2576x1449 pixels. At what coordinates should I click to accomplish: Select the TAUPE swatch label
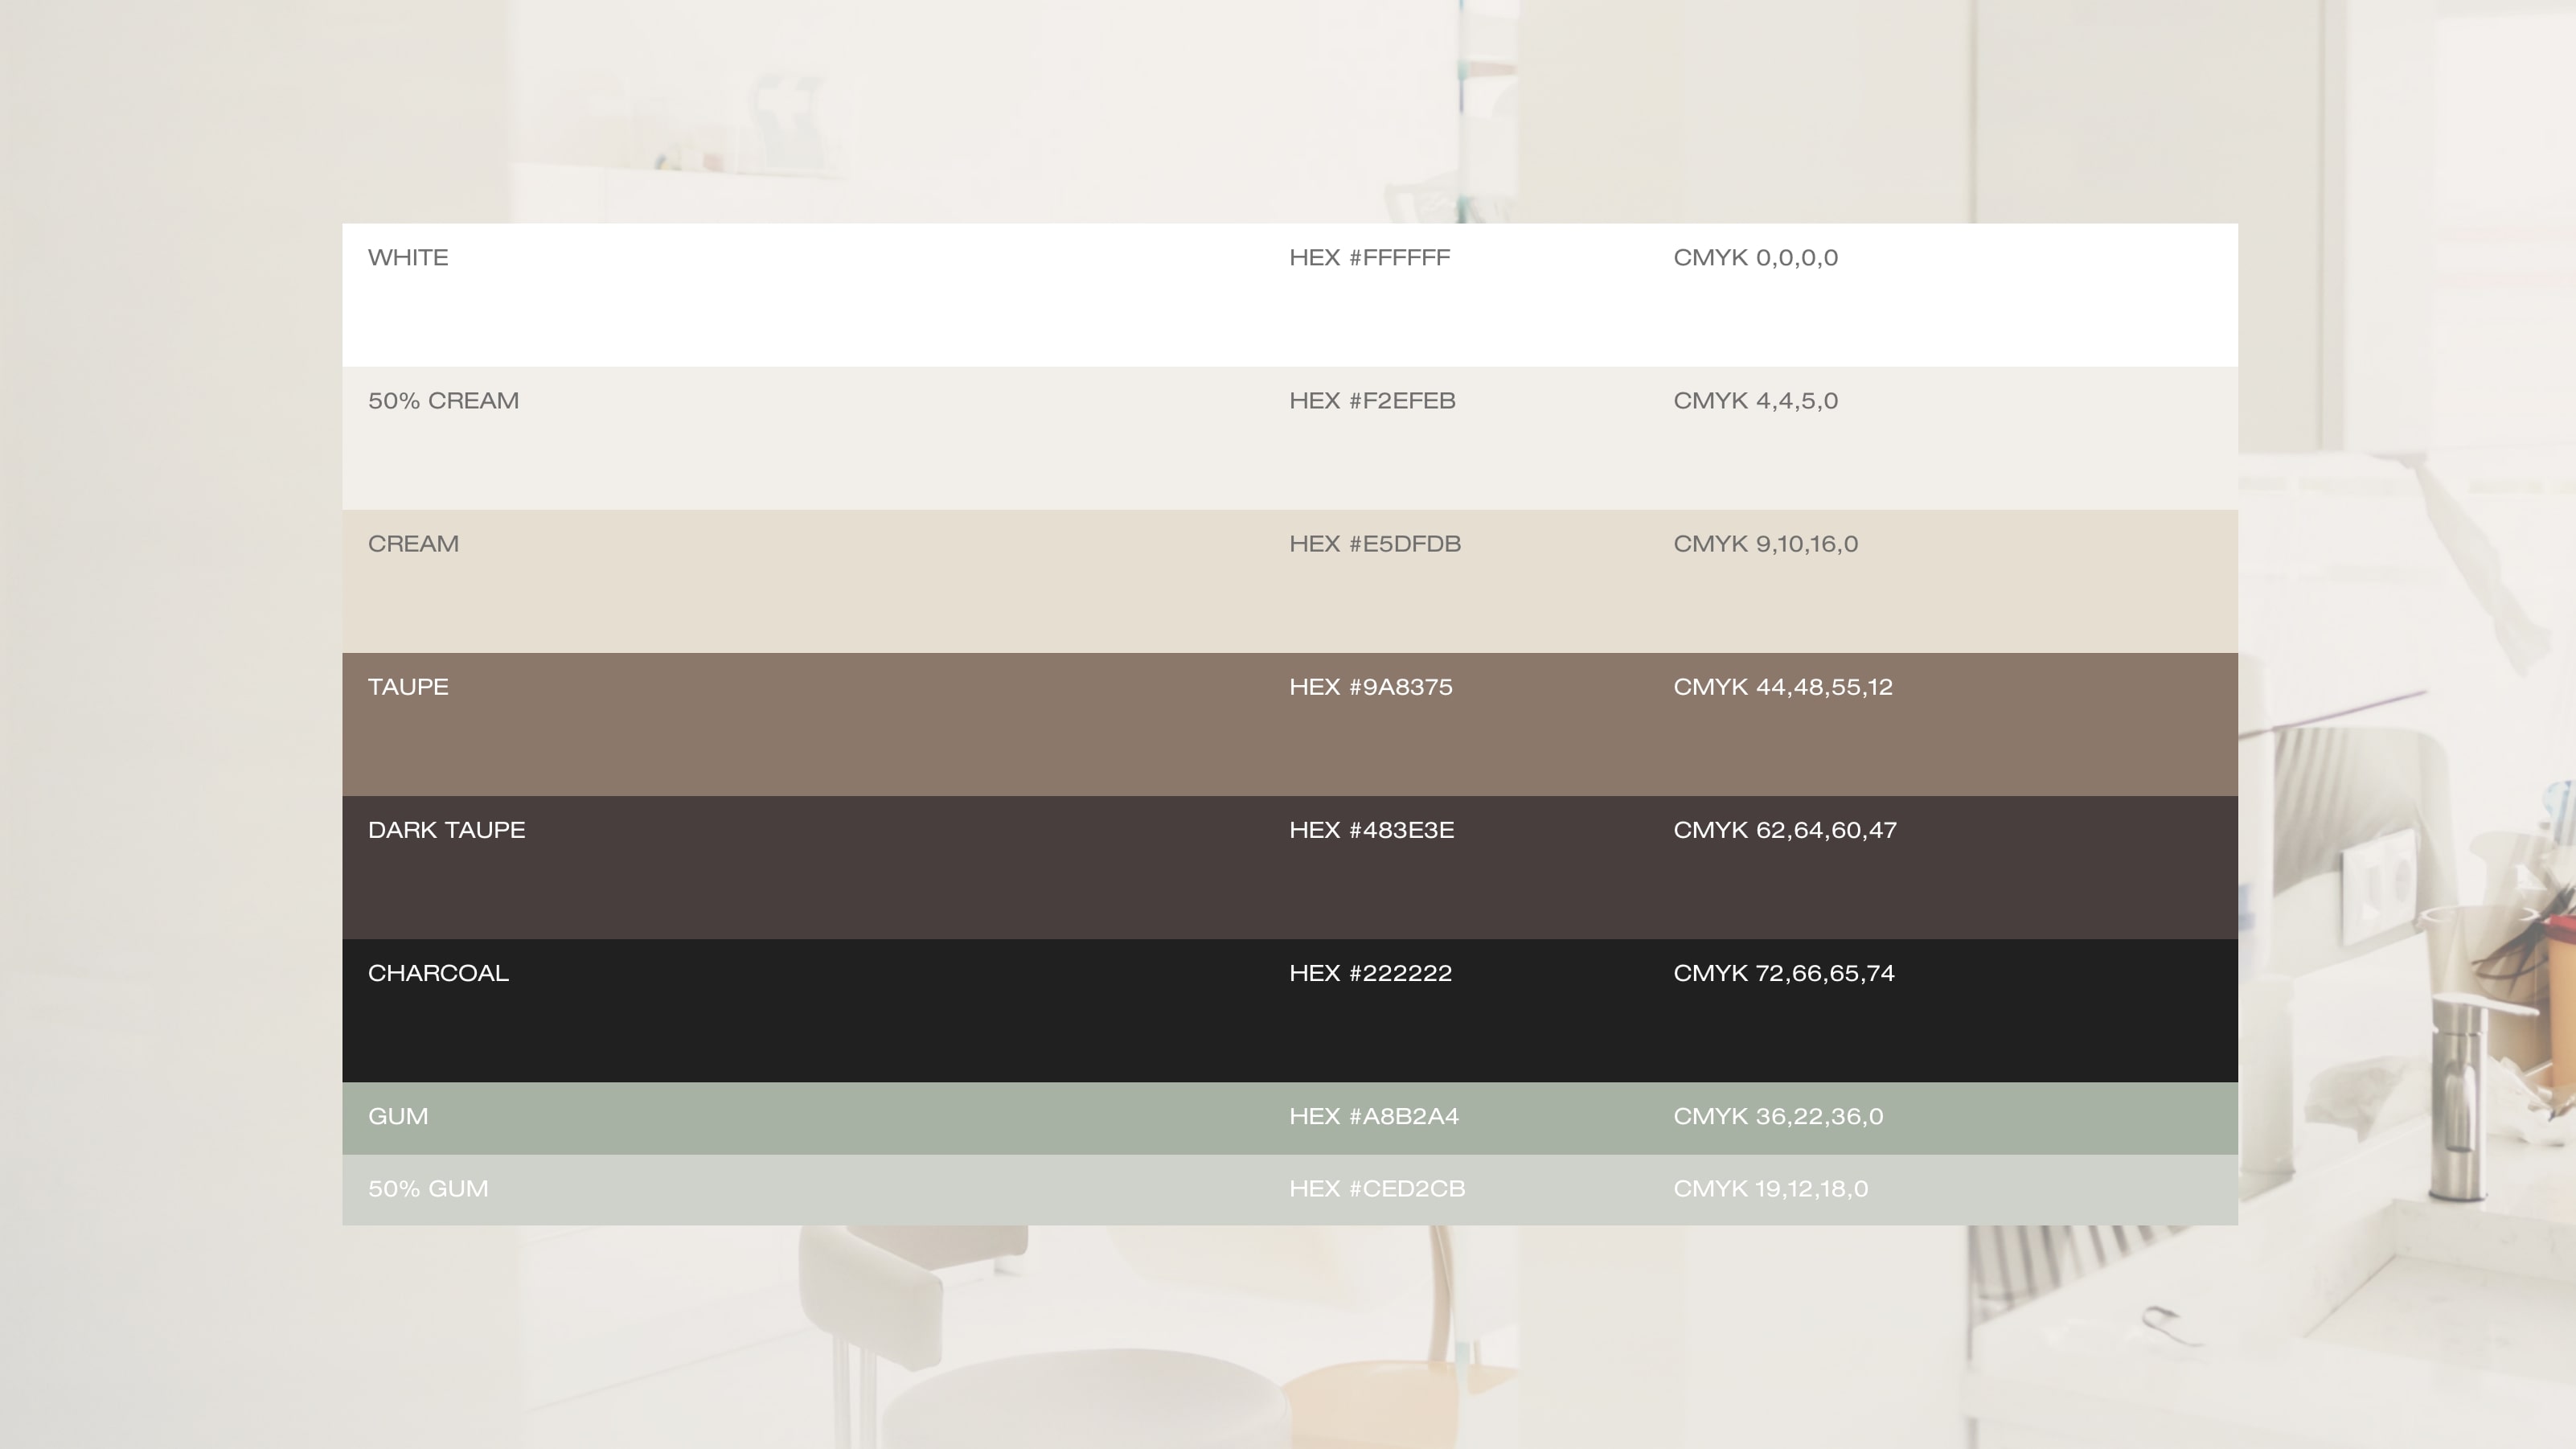[x=408, y=687]
